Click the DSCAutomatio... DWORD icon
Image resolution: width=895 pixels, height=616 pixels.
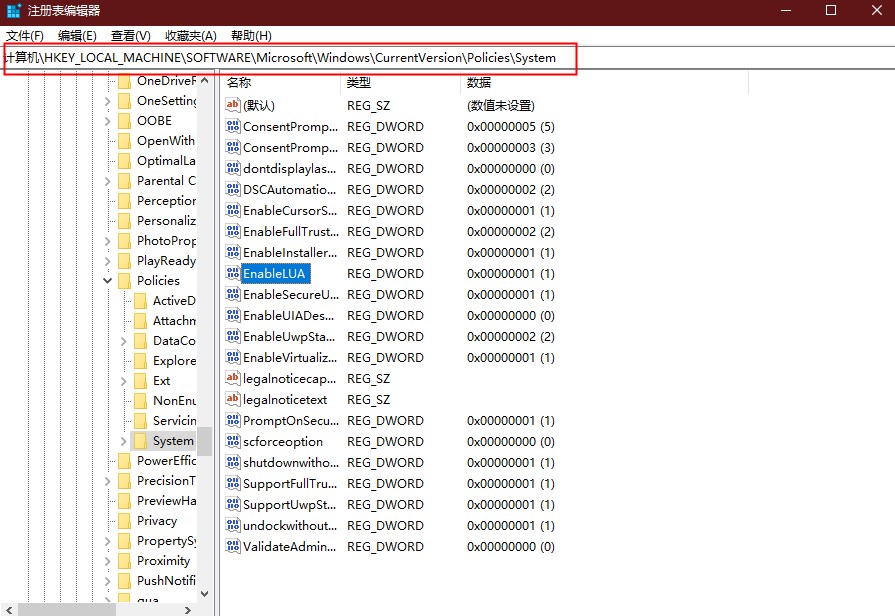pos(232,190)
